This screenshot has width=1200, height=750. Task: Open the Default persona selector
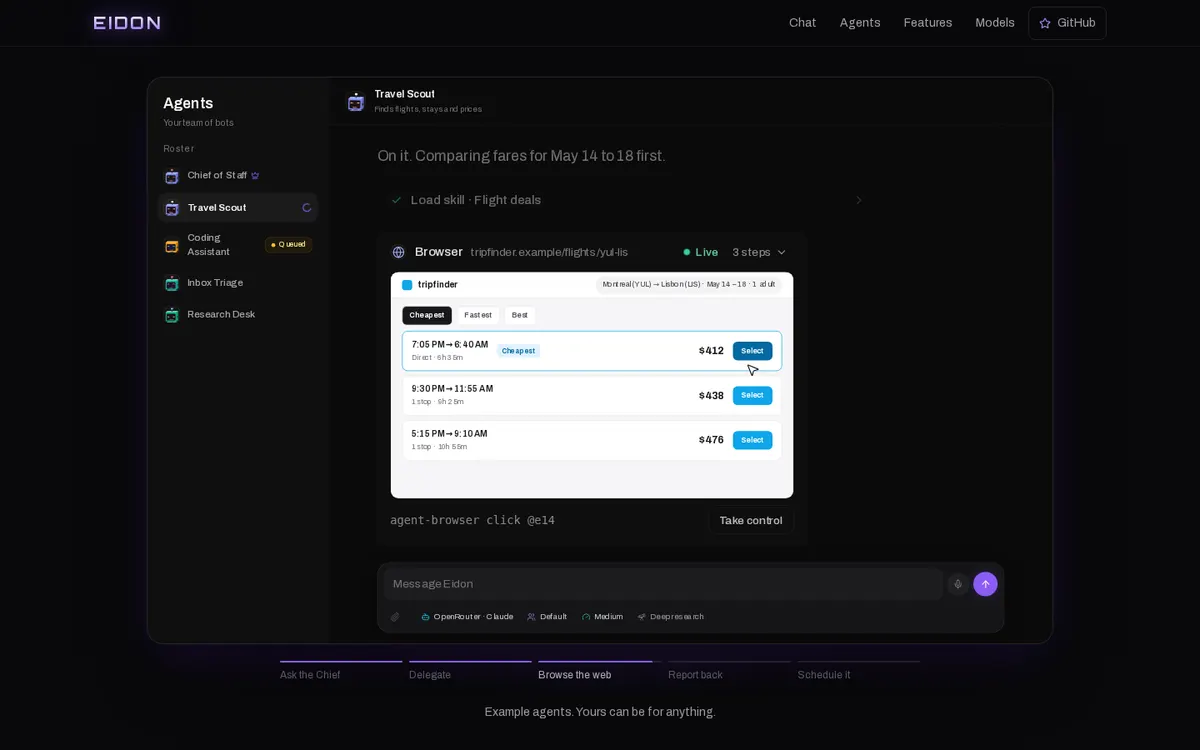tap(547, 617)
